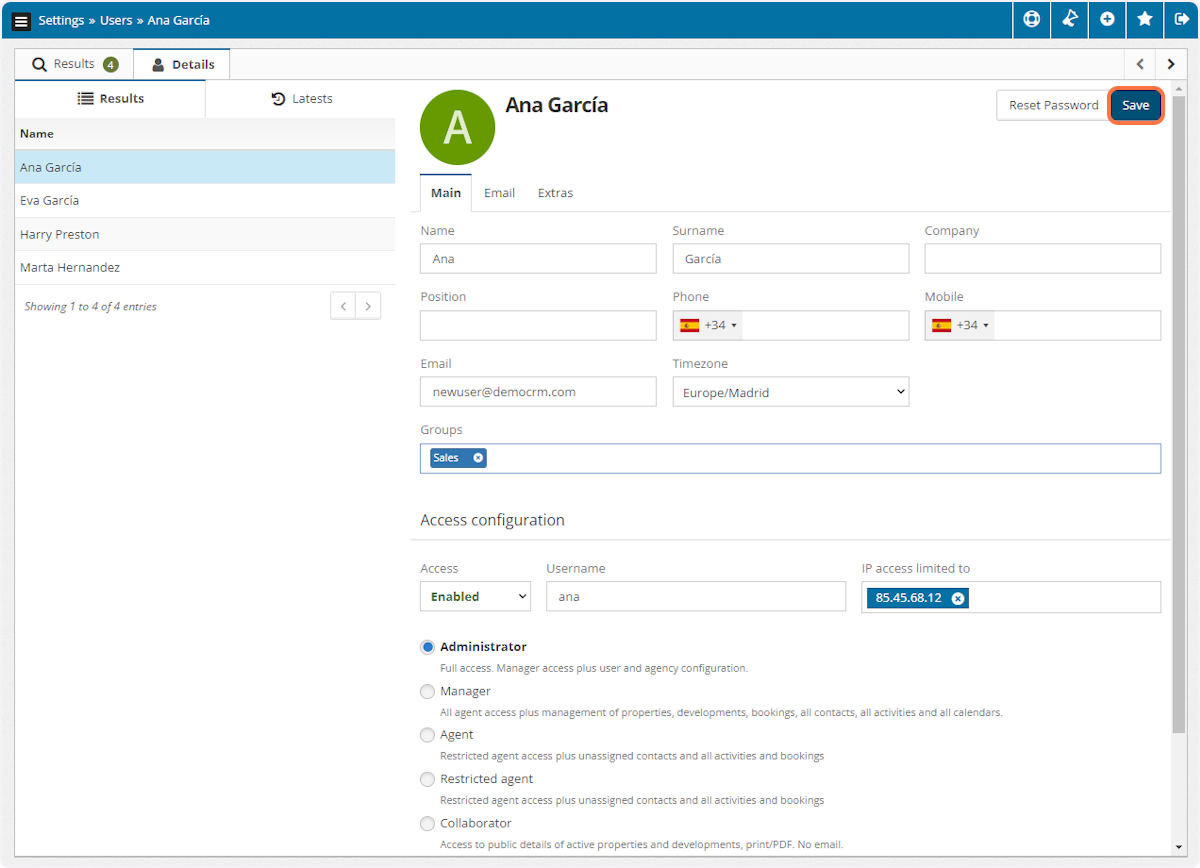
Task: Click the logout arrow icon
Action: [1181, 20]
